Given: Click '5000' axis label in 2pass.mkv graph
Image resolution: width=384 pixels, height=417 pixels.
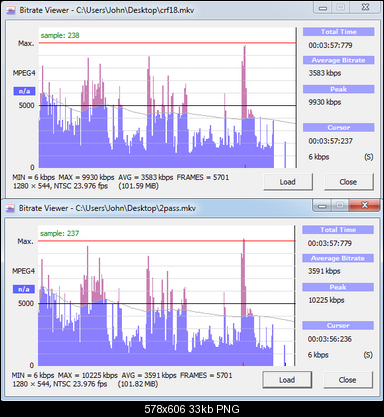Looking at the screenshot, I should pos(26,304).
